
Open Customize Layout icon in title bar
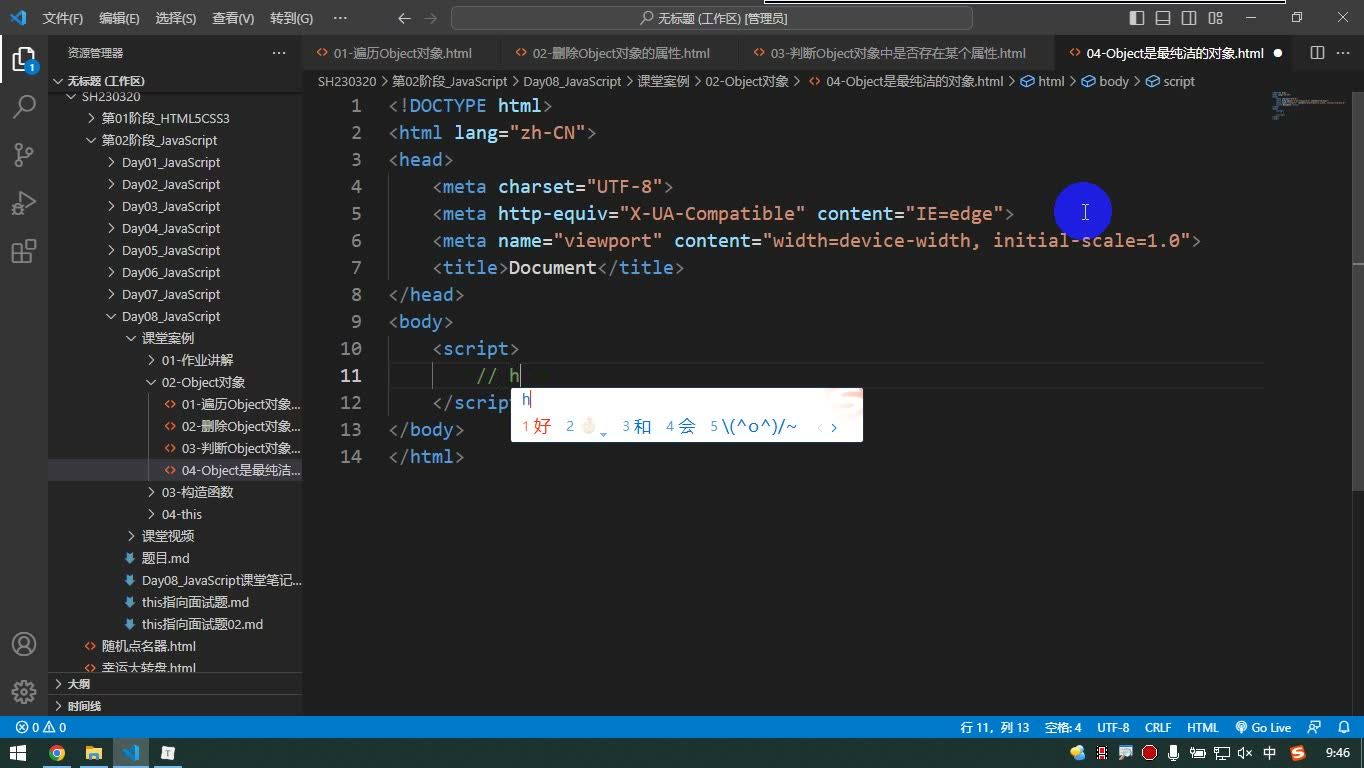click(1215, 18)
